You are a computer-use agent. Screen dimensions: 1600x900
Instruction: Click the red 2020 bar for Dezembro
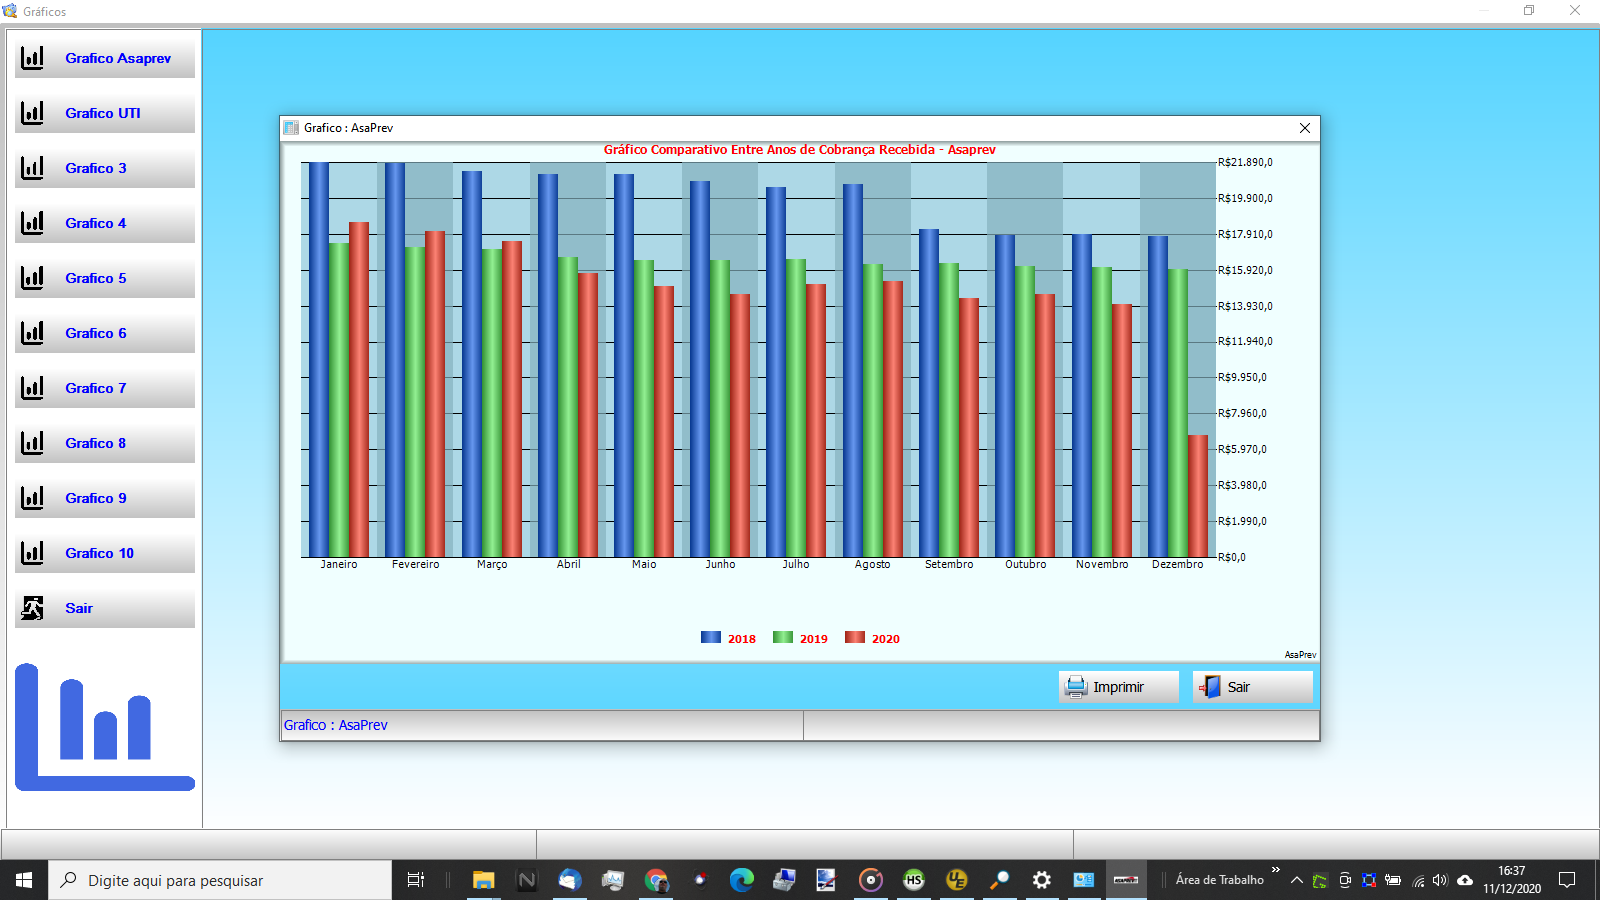[x=1198, y=496]
